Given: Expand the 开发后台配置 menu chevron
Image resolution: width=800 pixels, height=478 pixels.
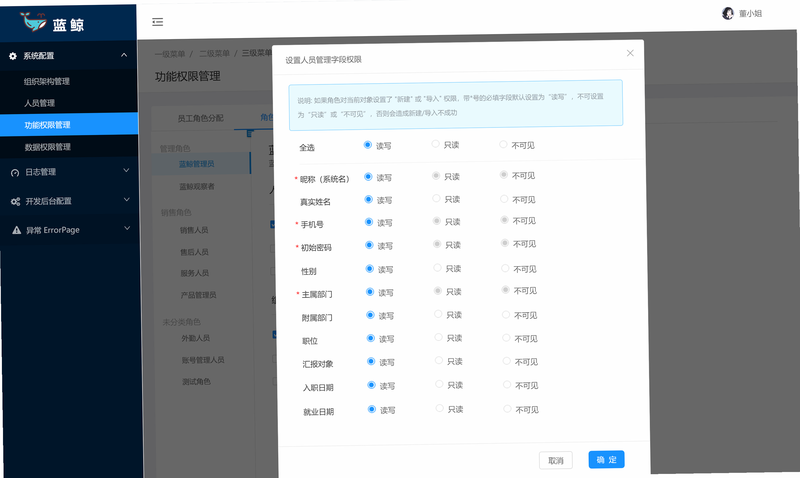Looking at the screenshot, I should pyautogui.click(x=127, y=199).
